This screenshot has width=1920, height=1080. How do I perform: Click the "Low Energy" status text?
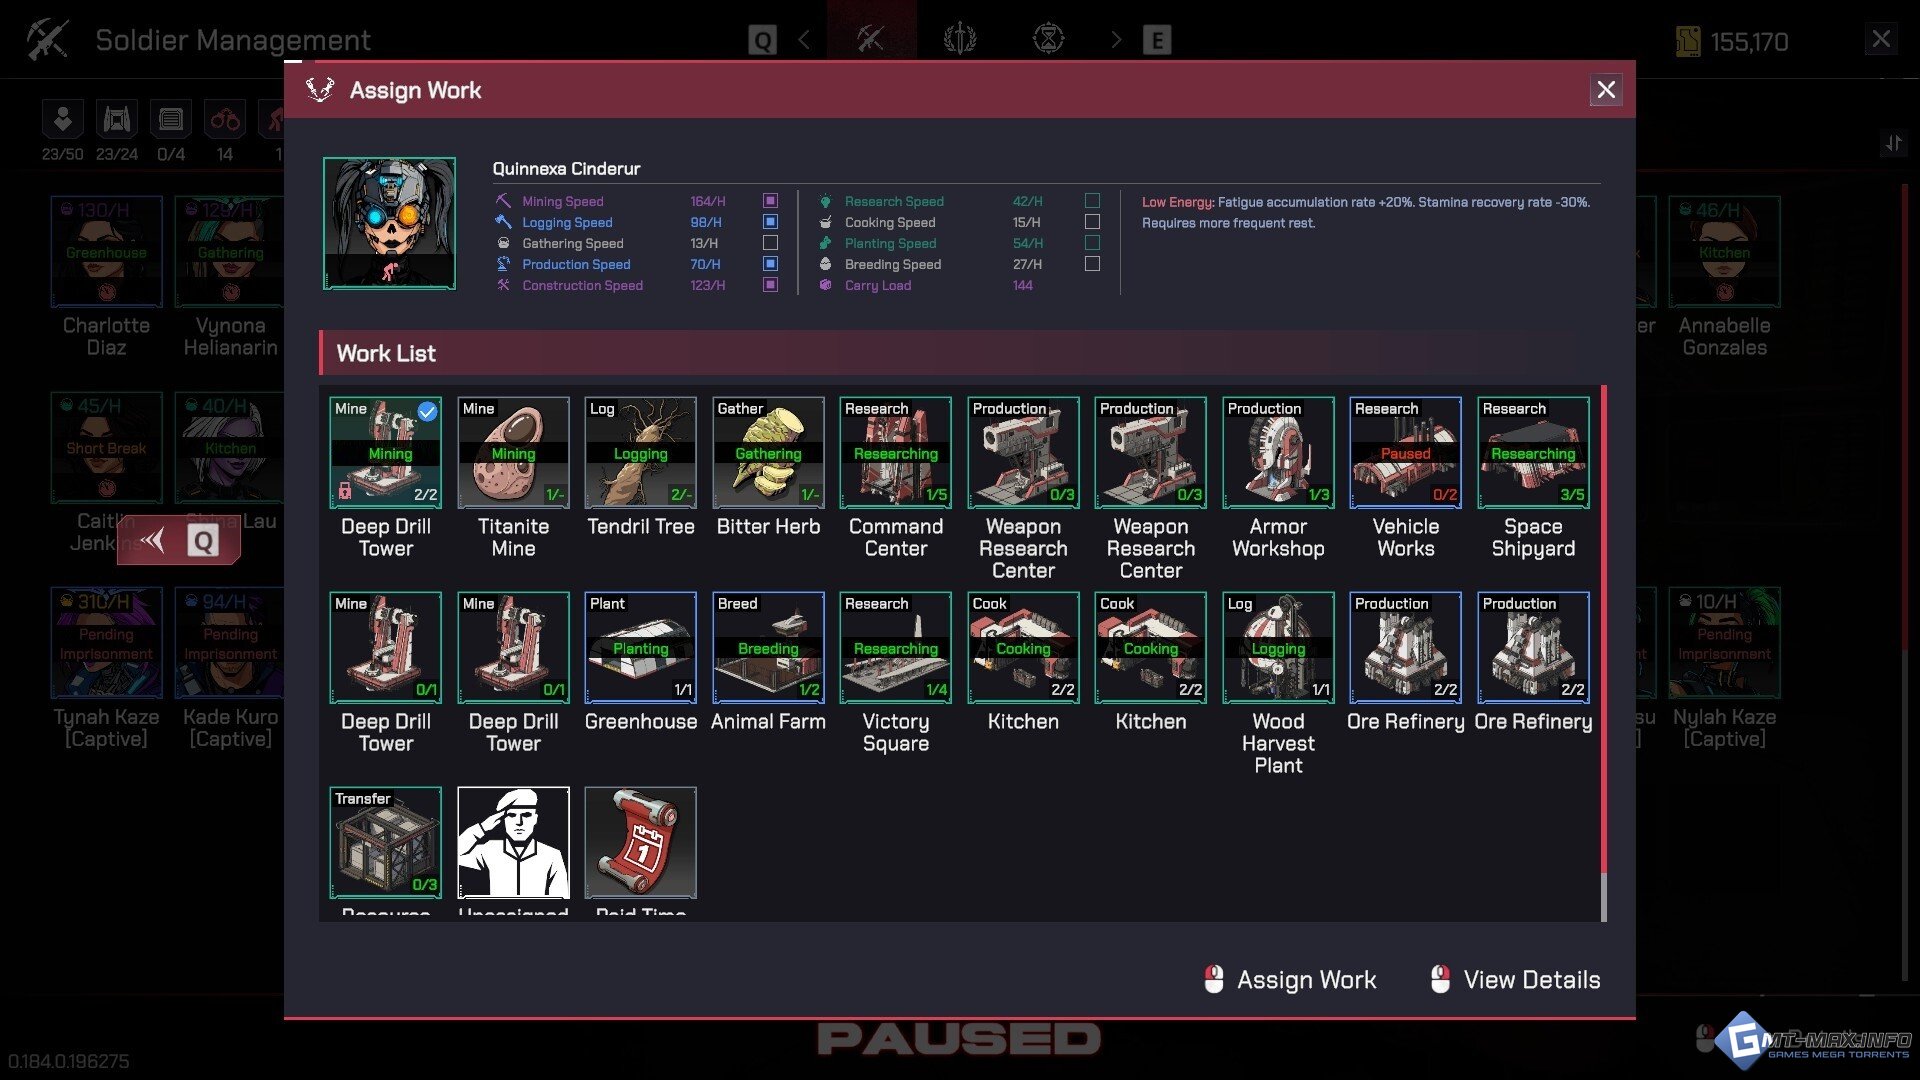(1178, 202)
